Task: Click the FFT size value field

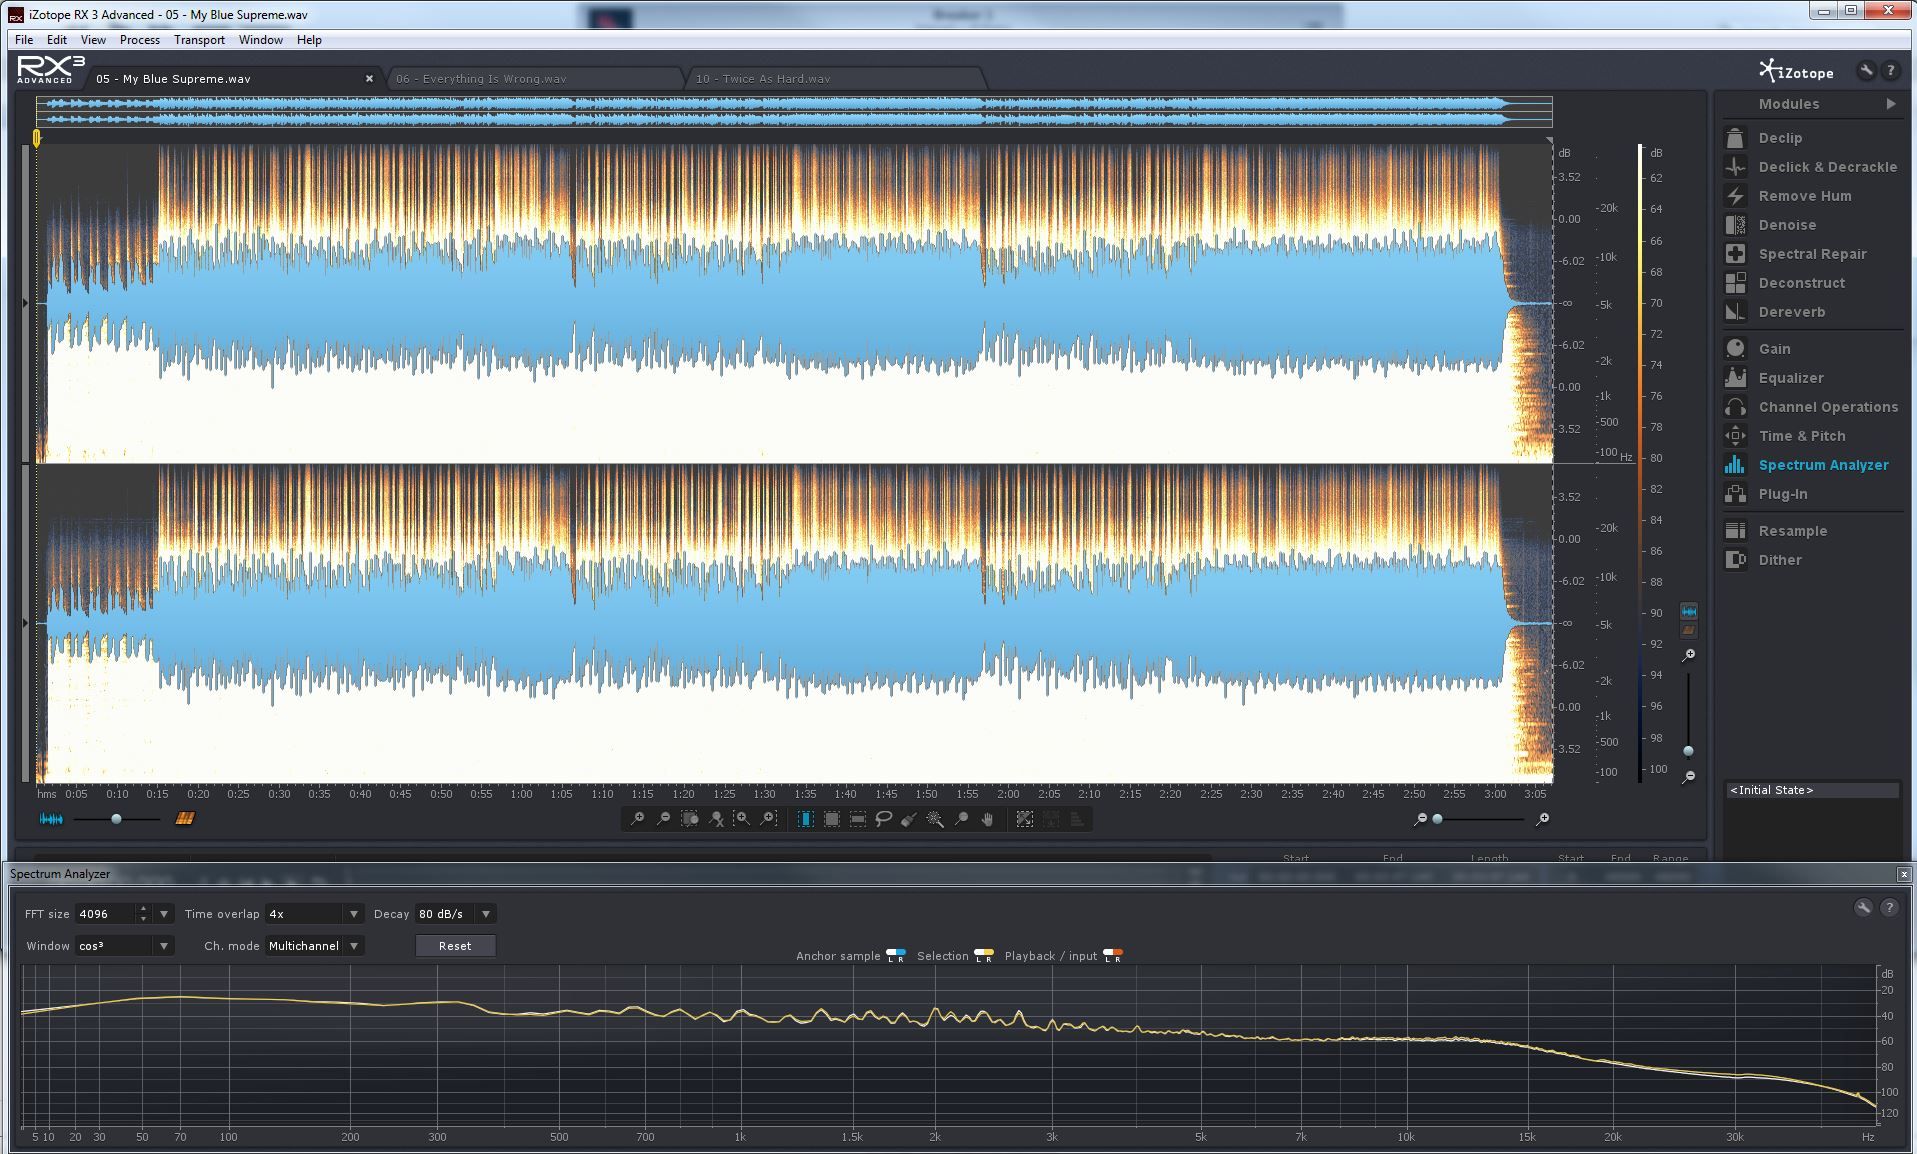Action: [106, 914]
